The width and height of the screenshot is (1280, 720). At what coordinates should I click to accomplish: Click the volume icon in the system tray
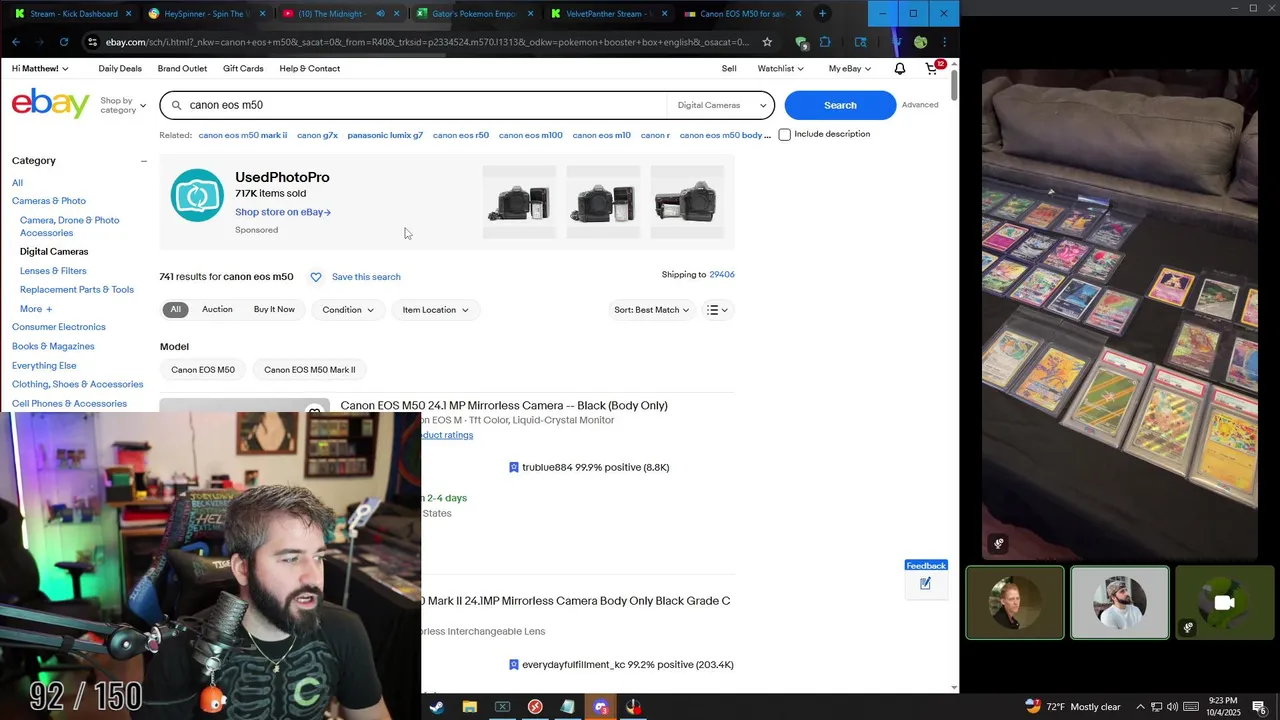coord(1172,707)
